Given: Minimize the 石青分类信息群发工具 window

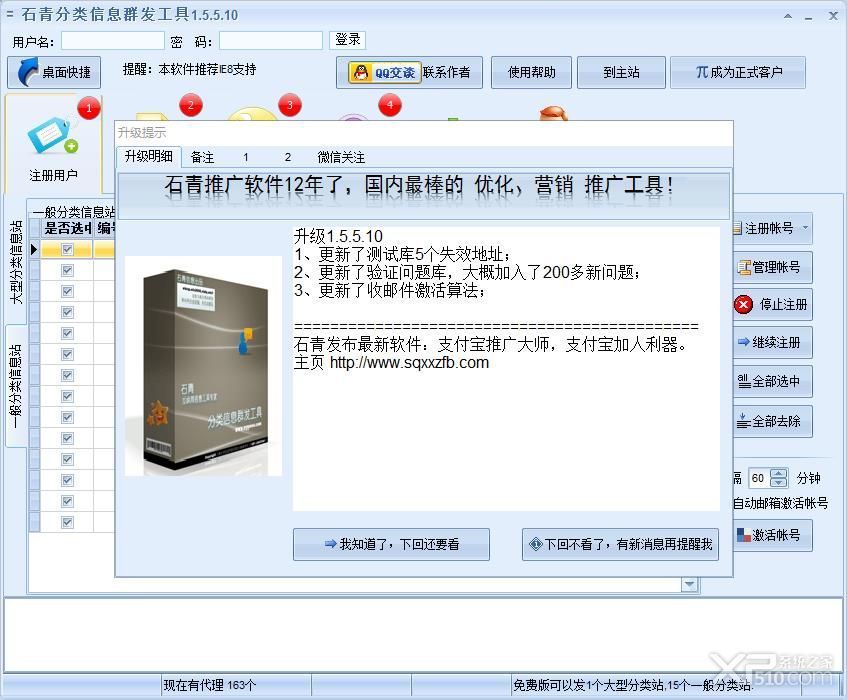Looking at the screenshot, I should click(809, 16).
